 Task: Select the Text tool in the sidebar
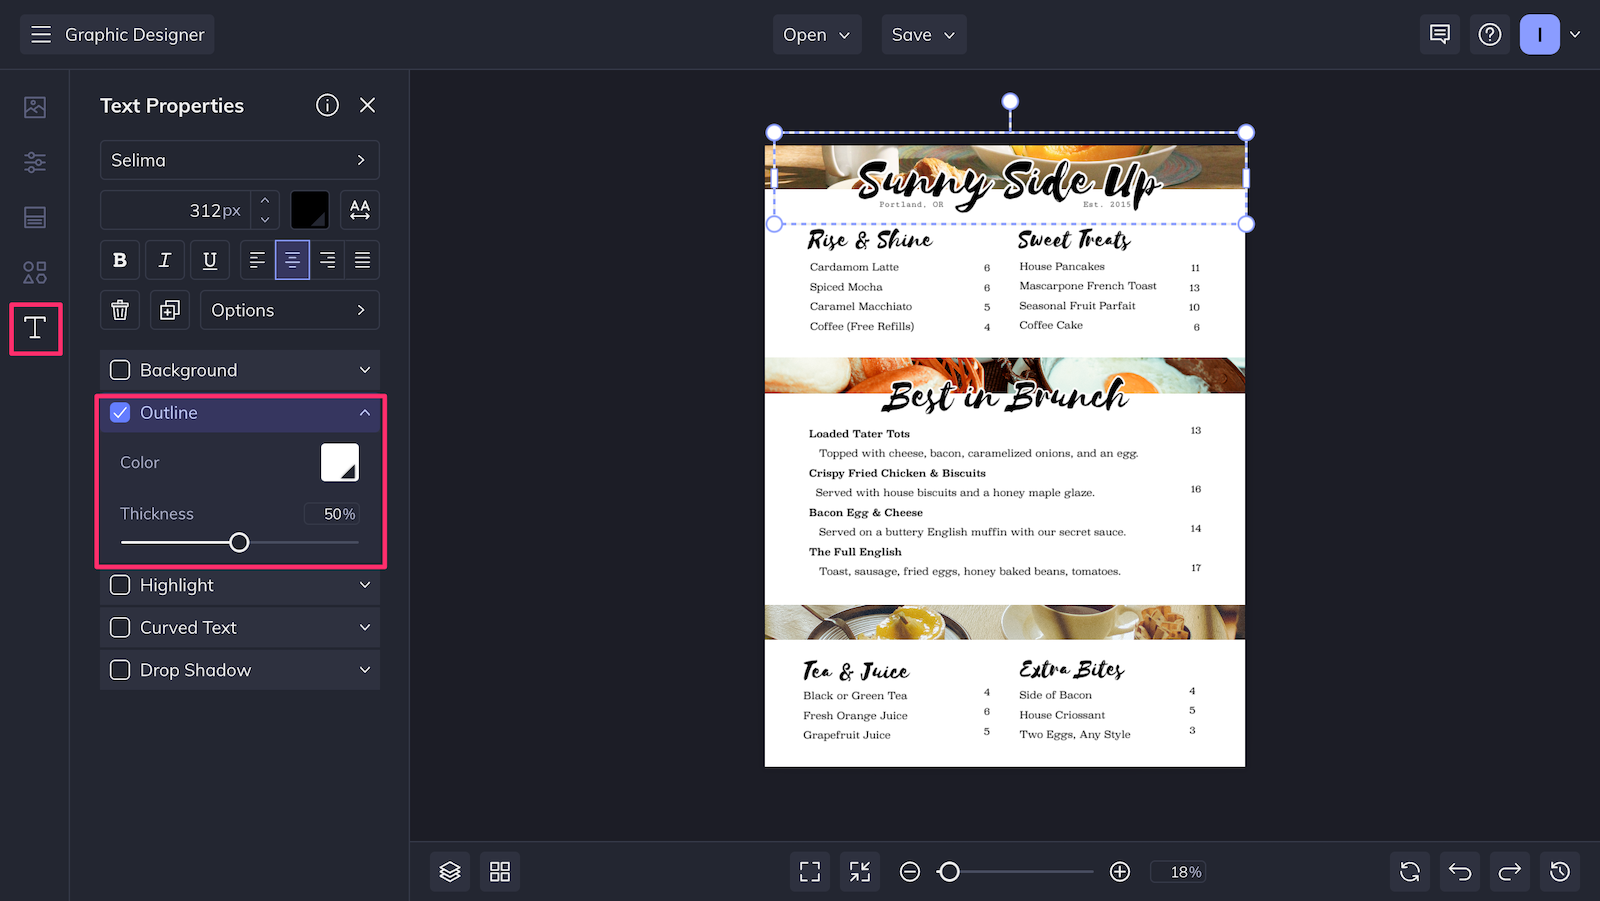tap(35, 328)
